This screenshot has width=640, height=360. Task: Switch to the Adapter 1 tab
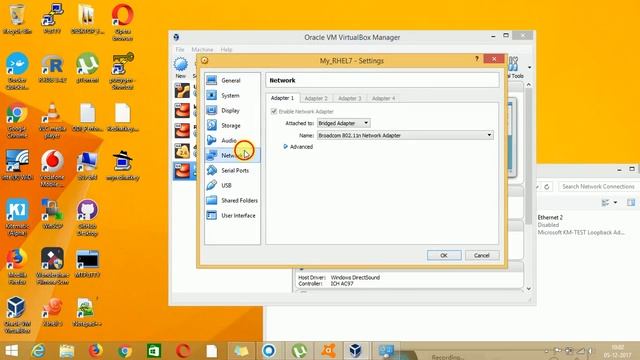[282, 98]
